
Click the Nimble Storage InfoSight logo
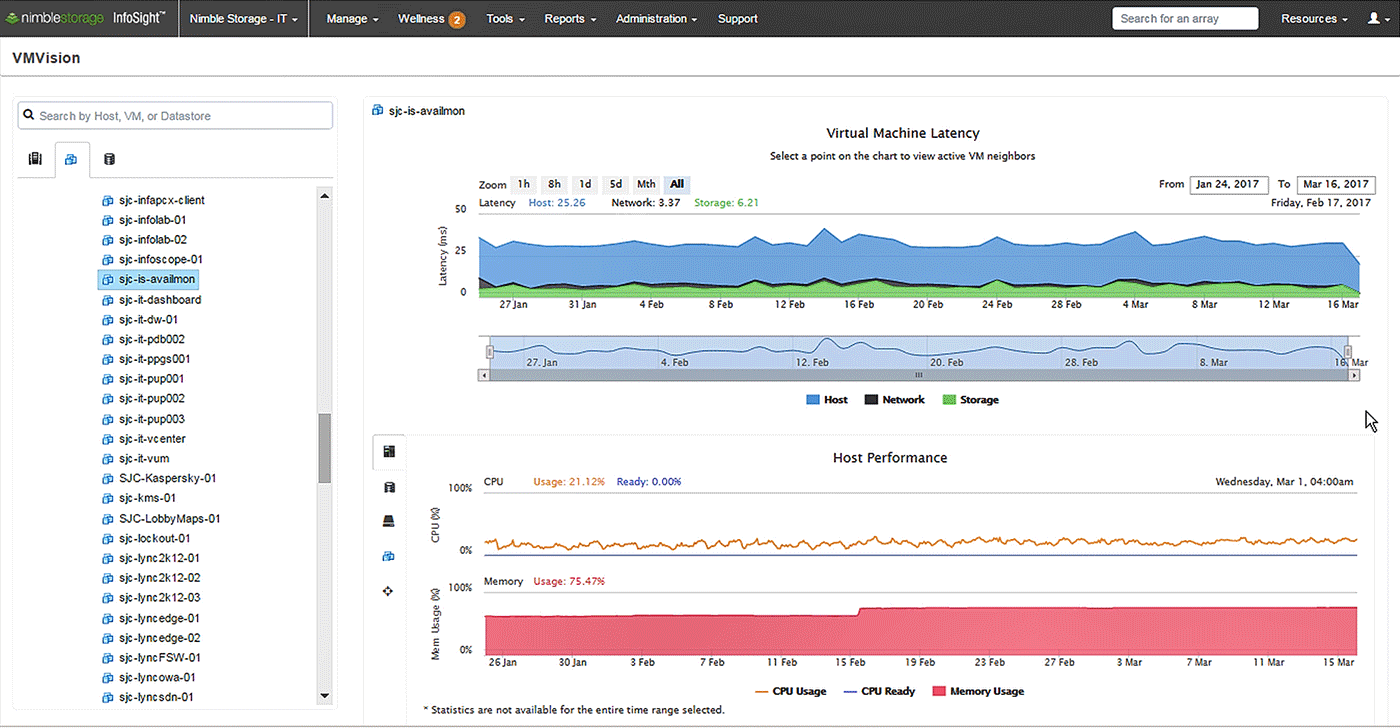point(87,18)
